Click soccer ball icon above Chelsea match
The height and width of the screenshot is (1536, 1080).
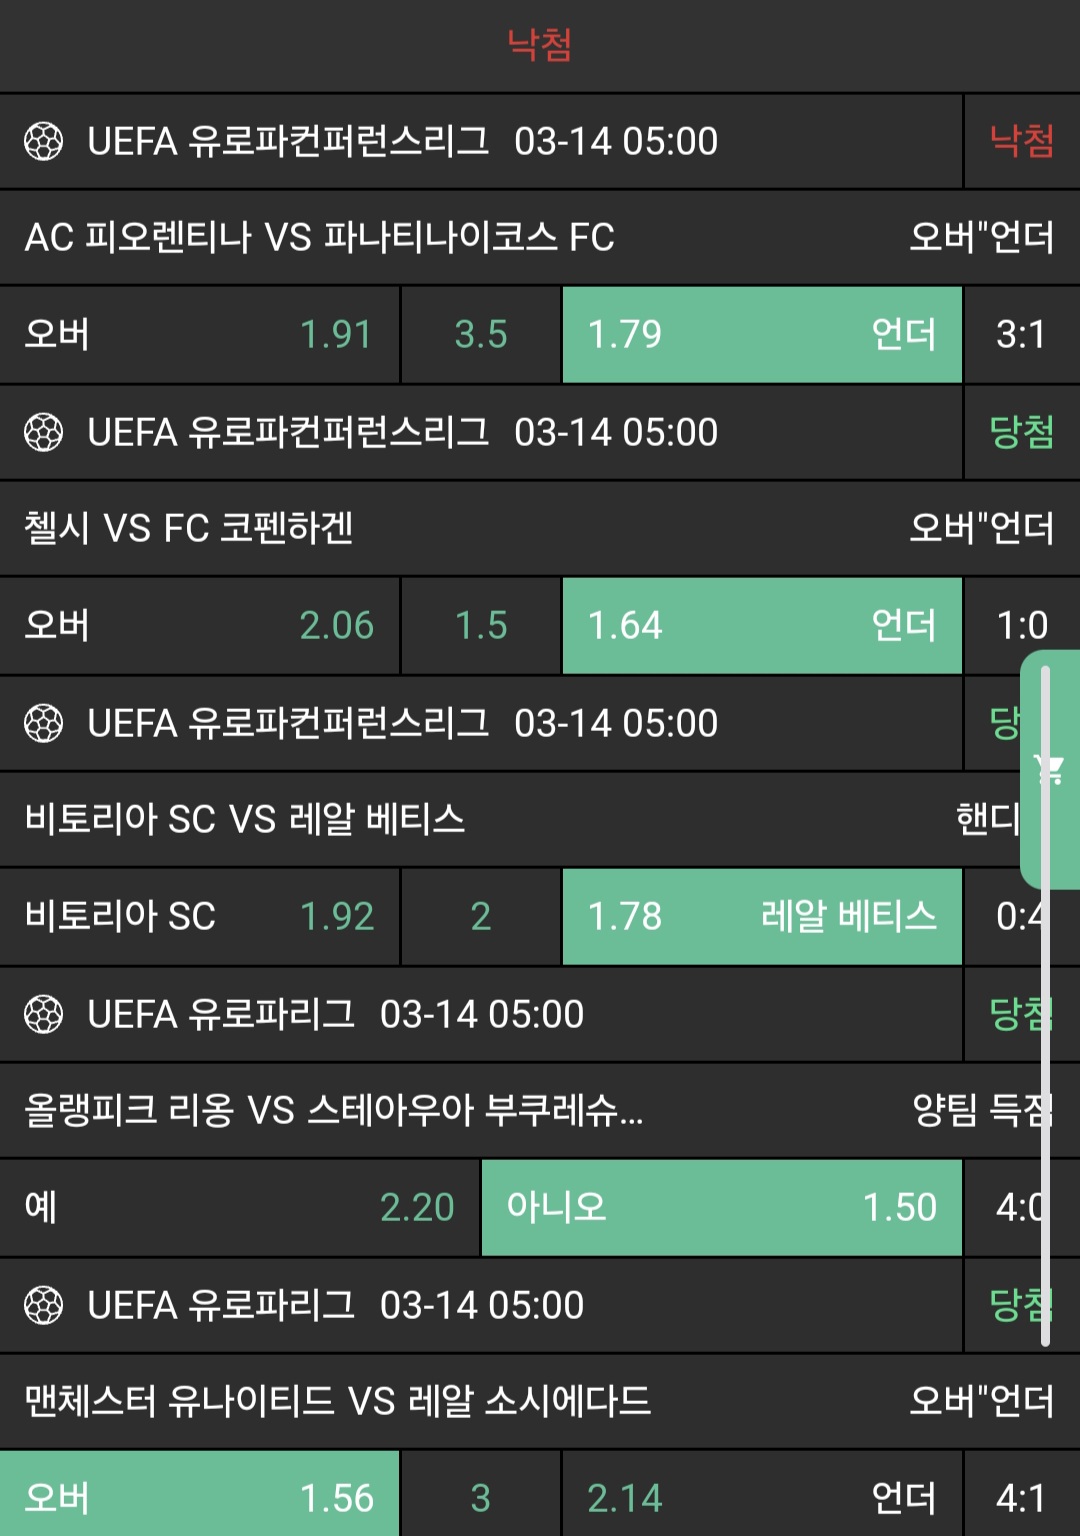coord(43,433)
